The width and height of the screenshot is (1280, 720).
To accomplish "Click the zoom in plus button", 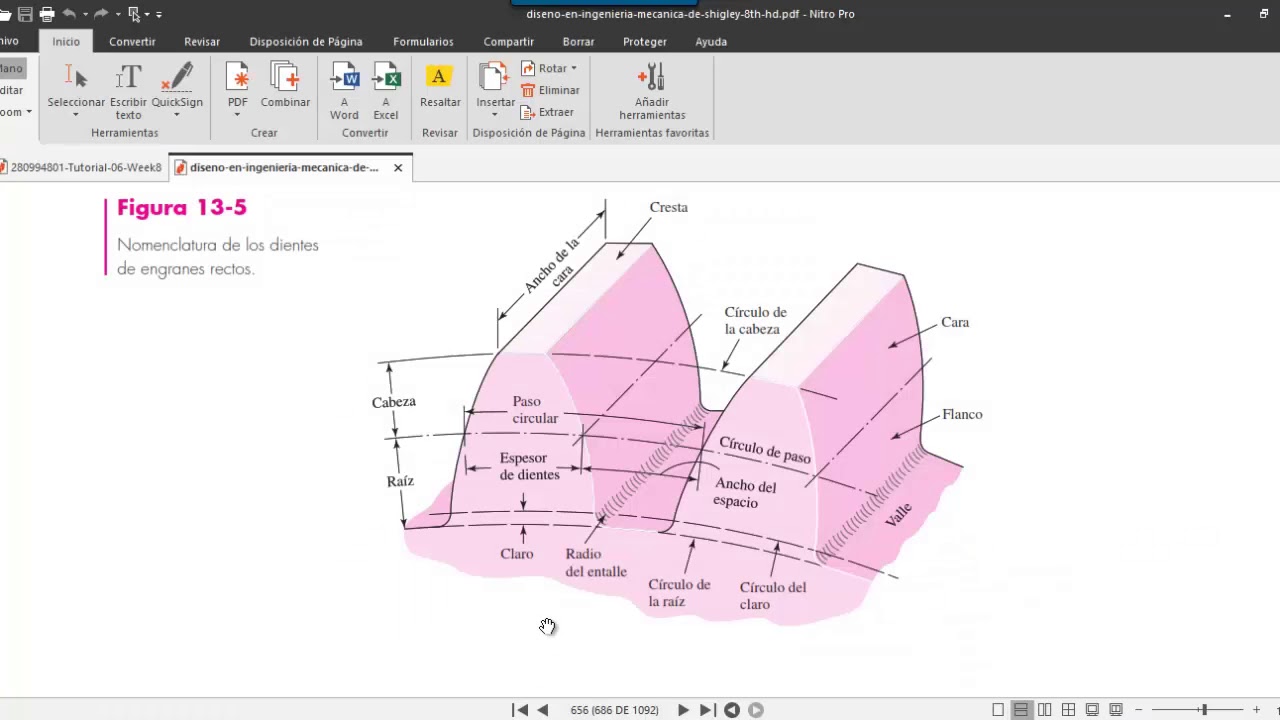I will [x=1257, y=710].
